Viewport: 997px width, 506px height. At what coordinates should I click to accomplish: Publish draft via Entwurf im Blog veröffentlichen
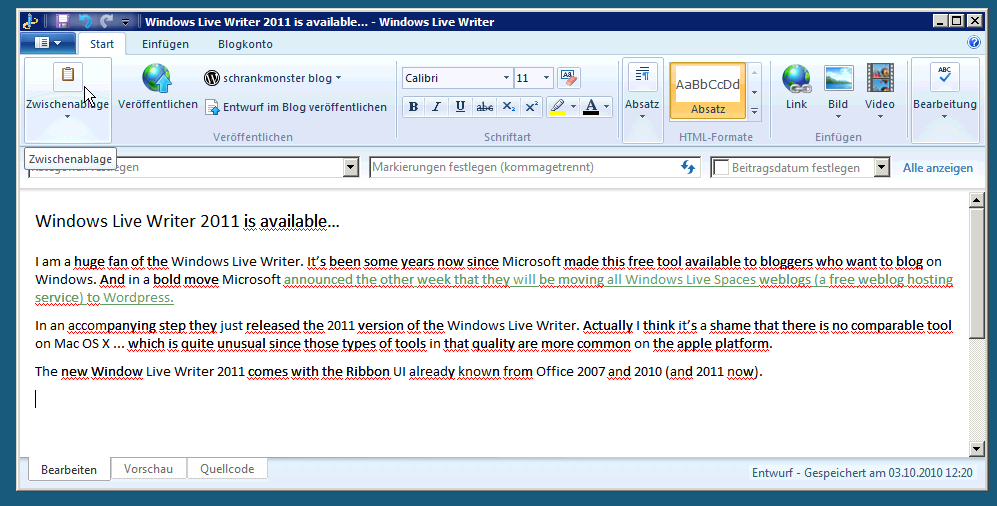[x=296, y=107]
